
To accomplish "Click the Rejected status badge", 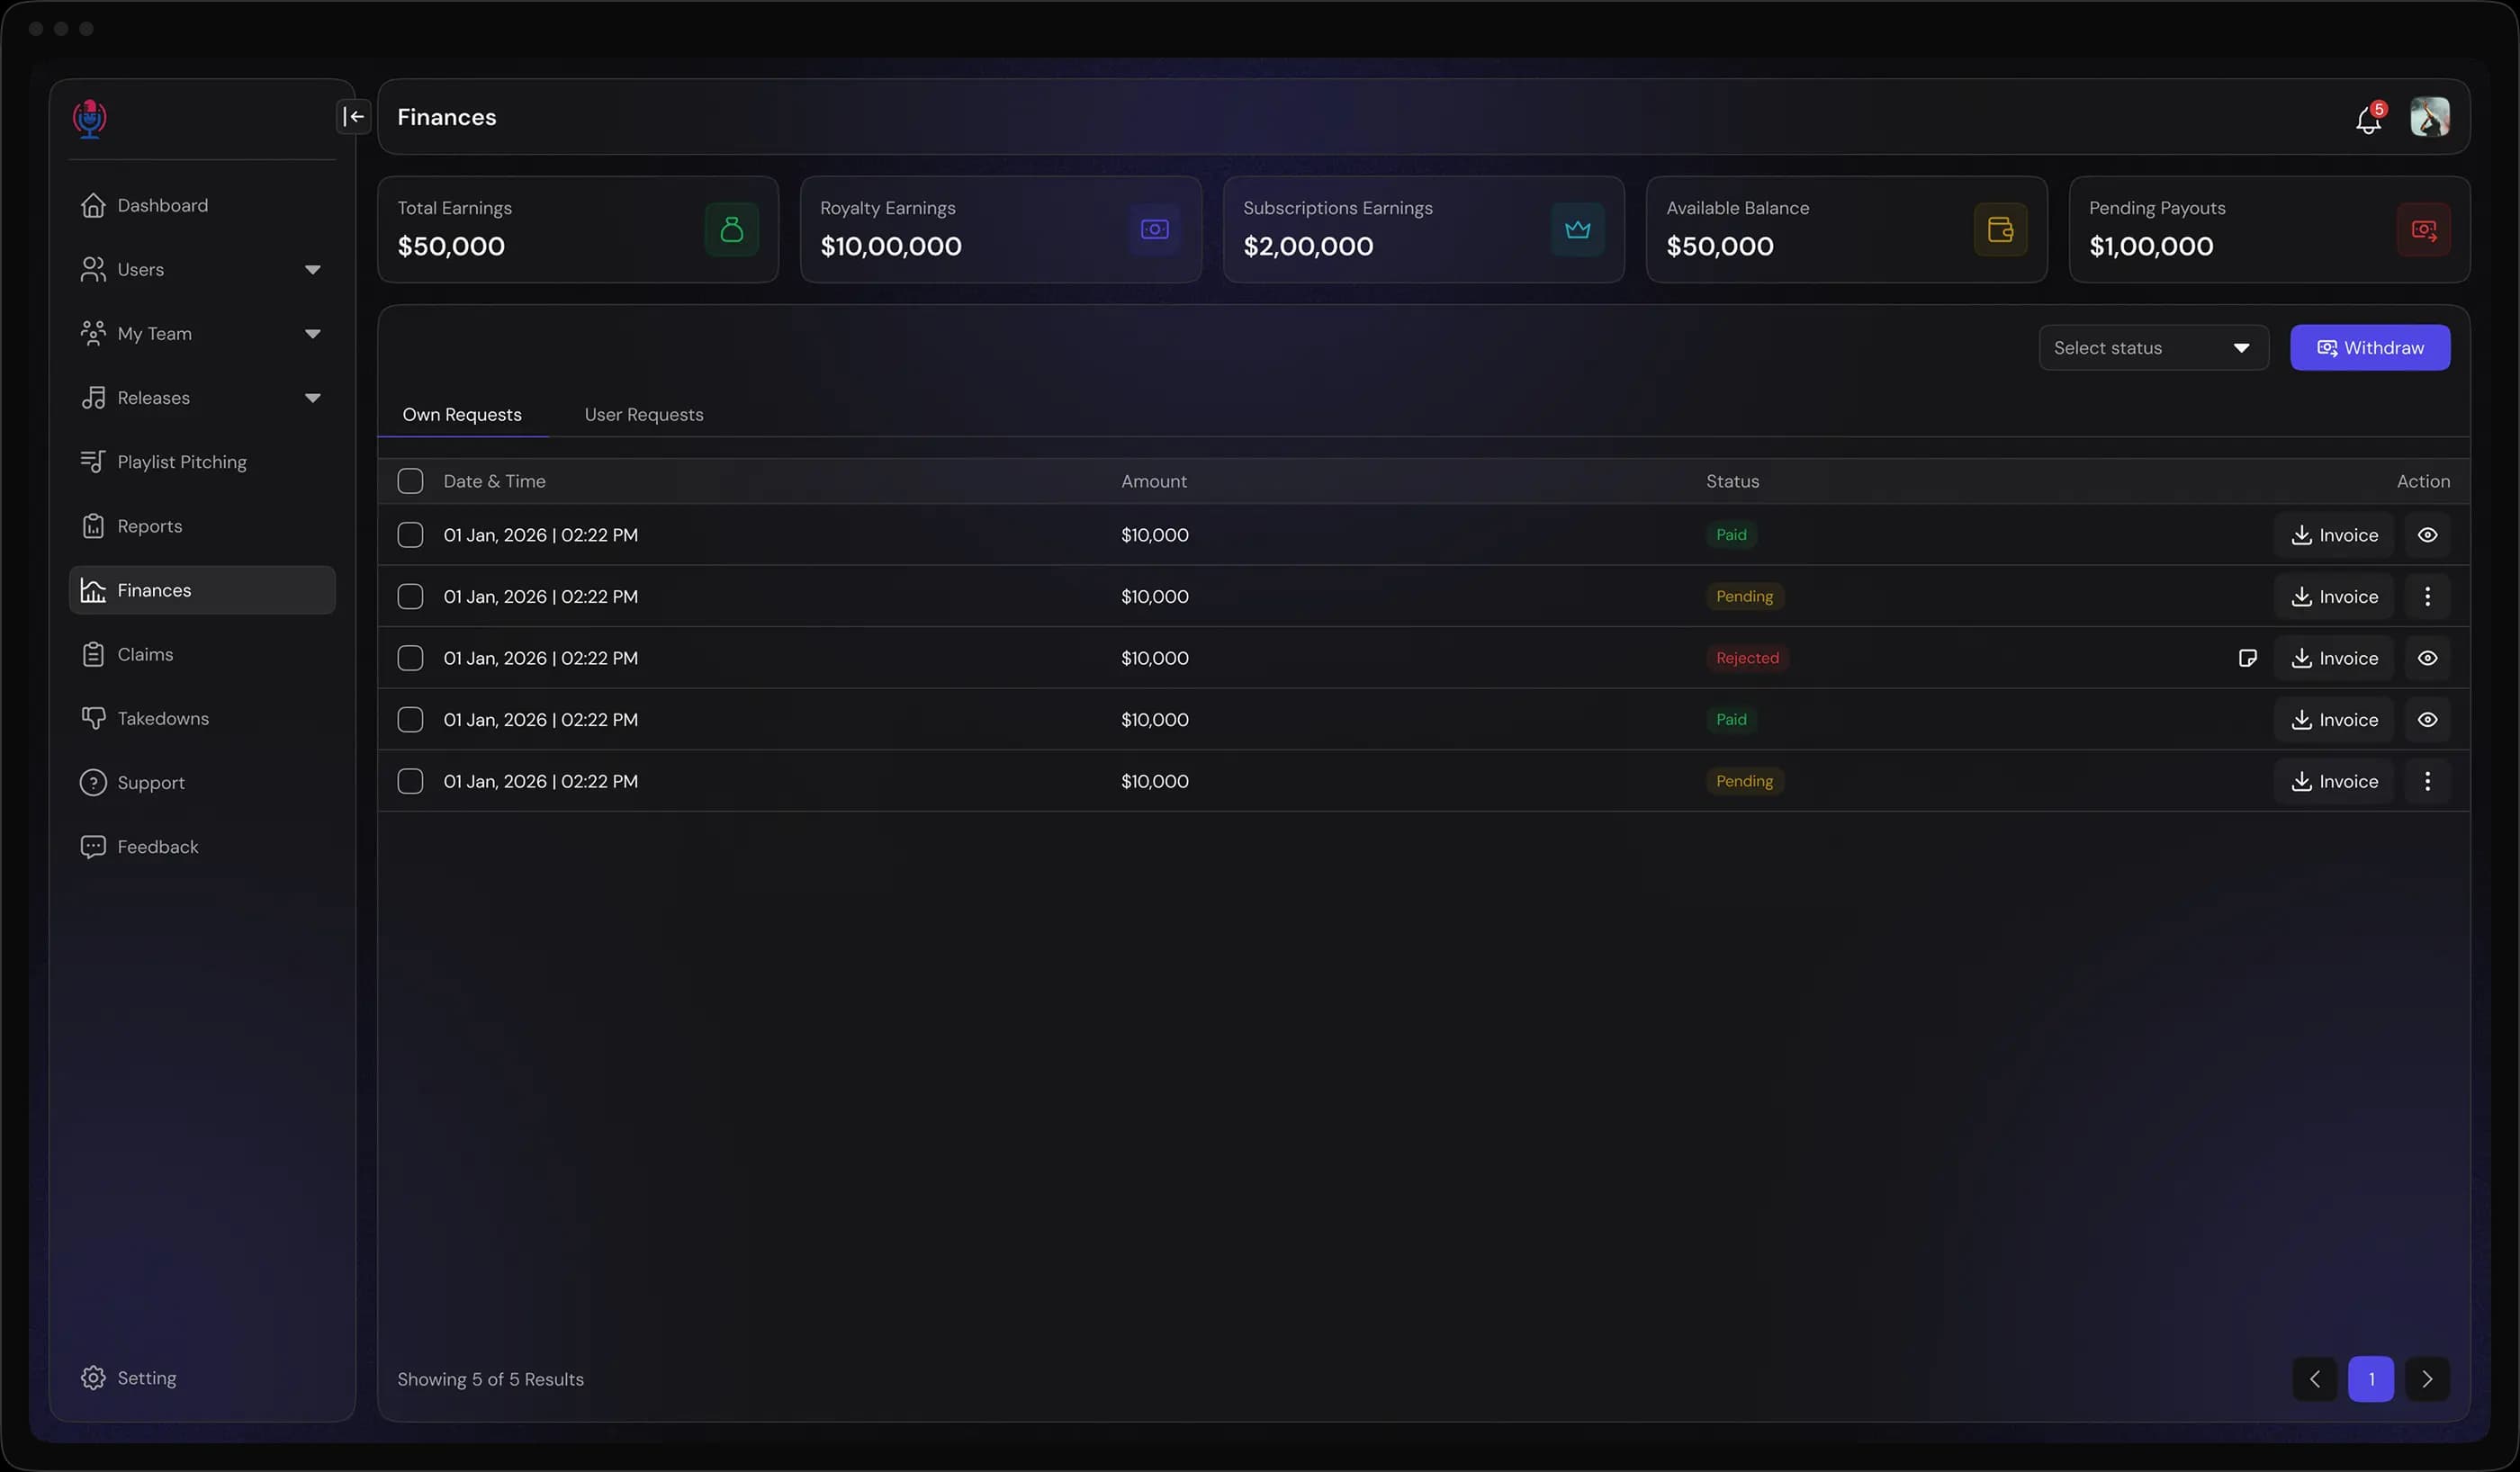I will 1747,658.
